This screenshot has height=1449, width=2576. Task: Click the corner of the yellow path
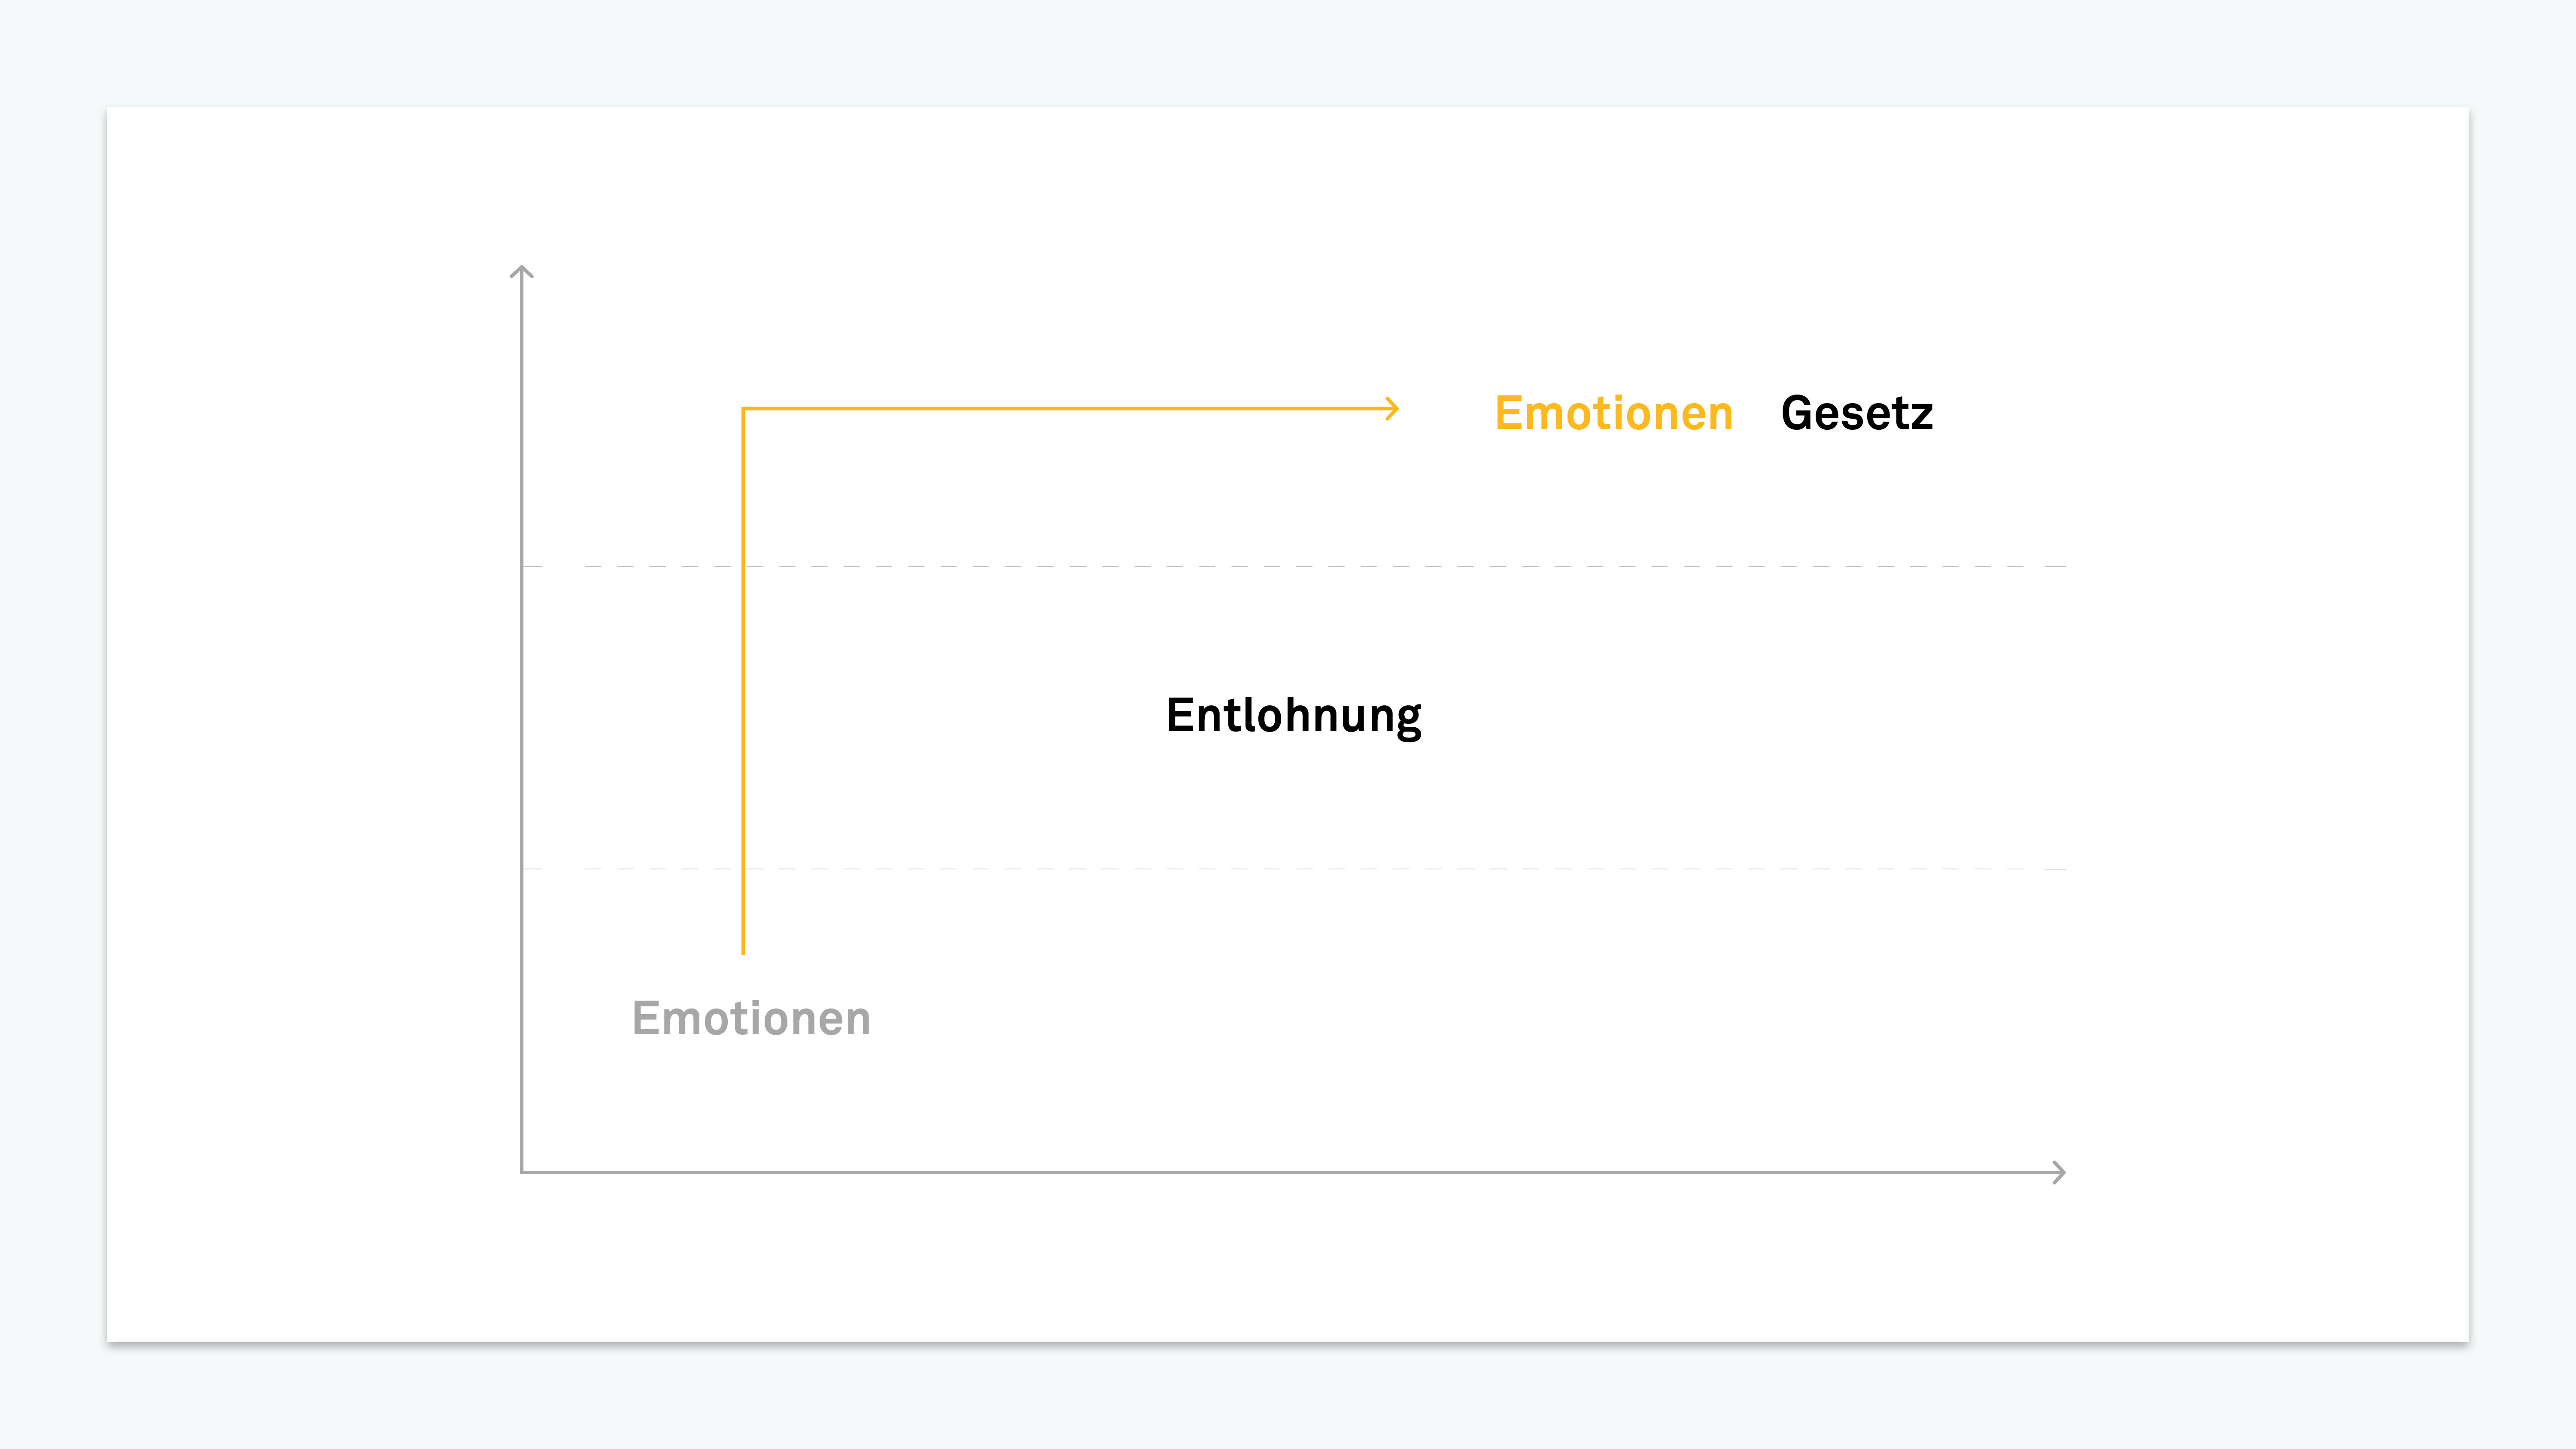(x=743, y=408)
